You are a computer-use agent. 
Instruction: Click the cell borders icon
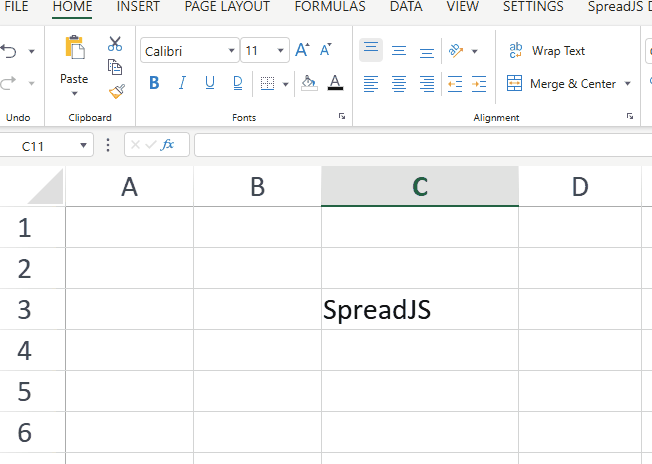267,83
